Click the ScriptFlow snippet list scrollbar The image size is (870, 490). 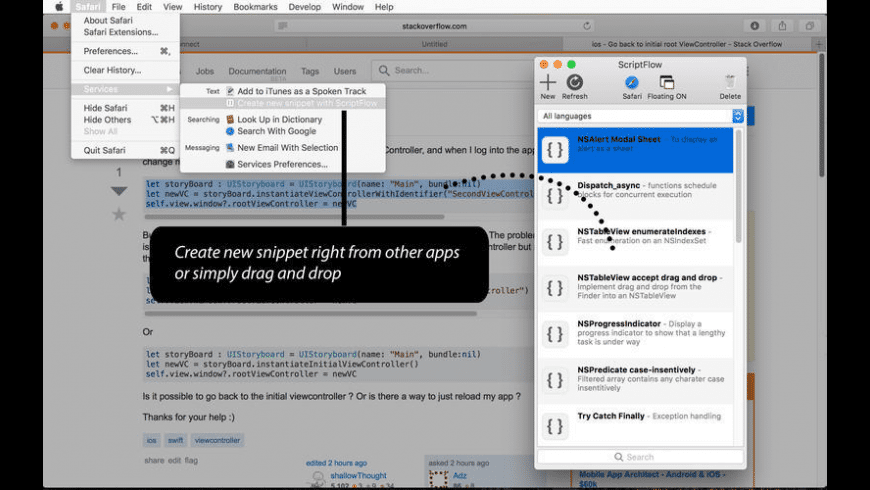[738, 186]
